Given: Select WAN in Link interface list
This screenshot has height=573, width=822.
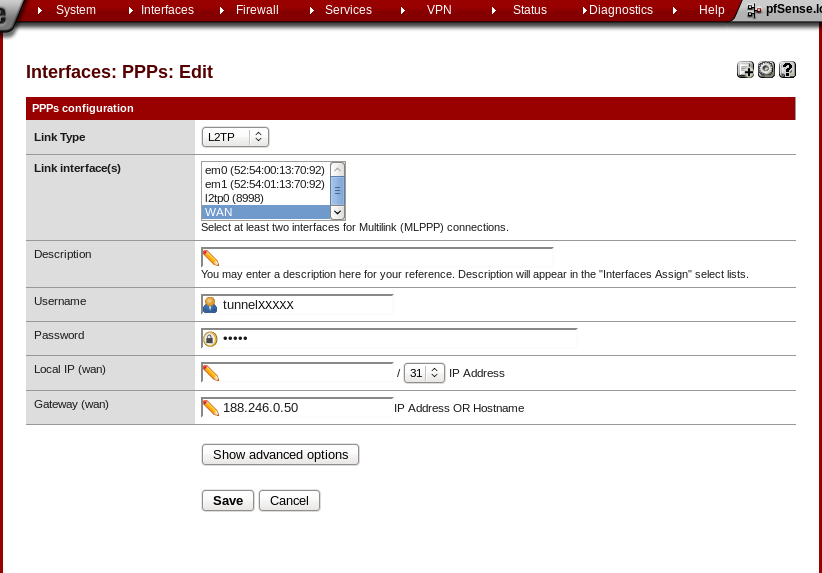Looking at the screenshot, I should click(x=264, y=212).
